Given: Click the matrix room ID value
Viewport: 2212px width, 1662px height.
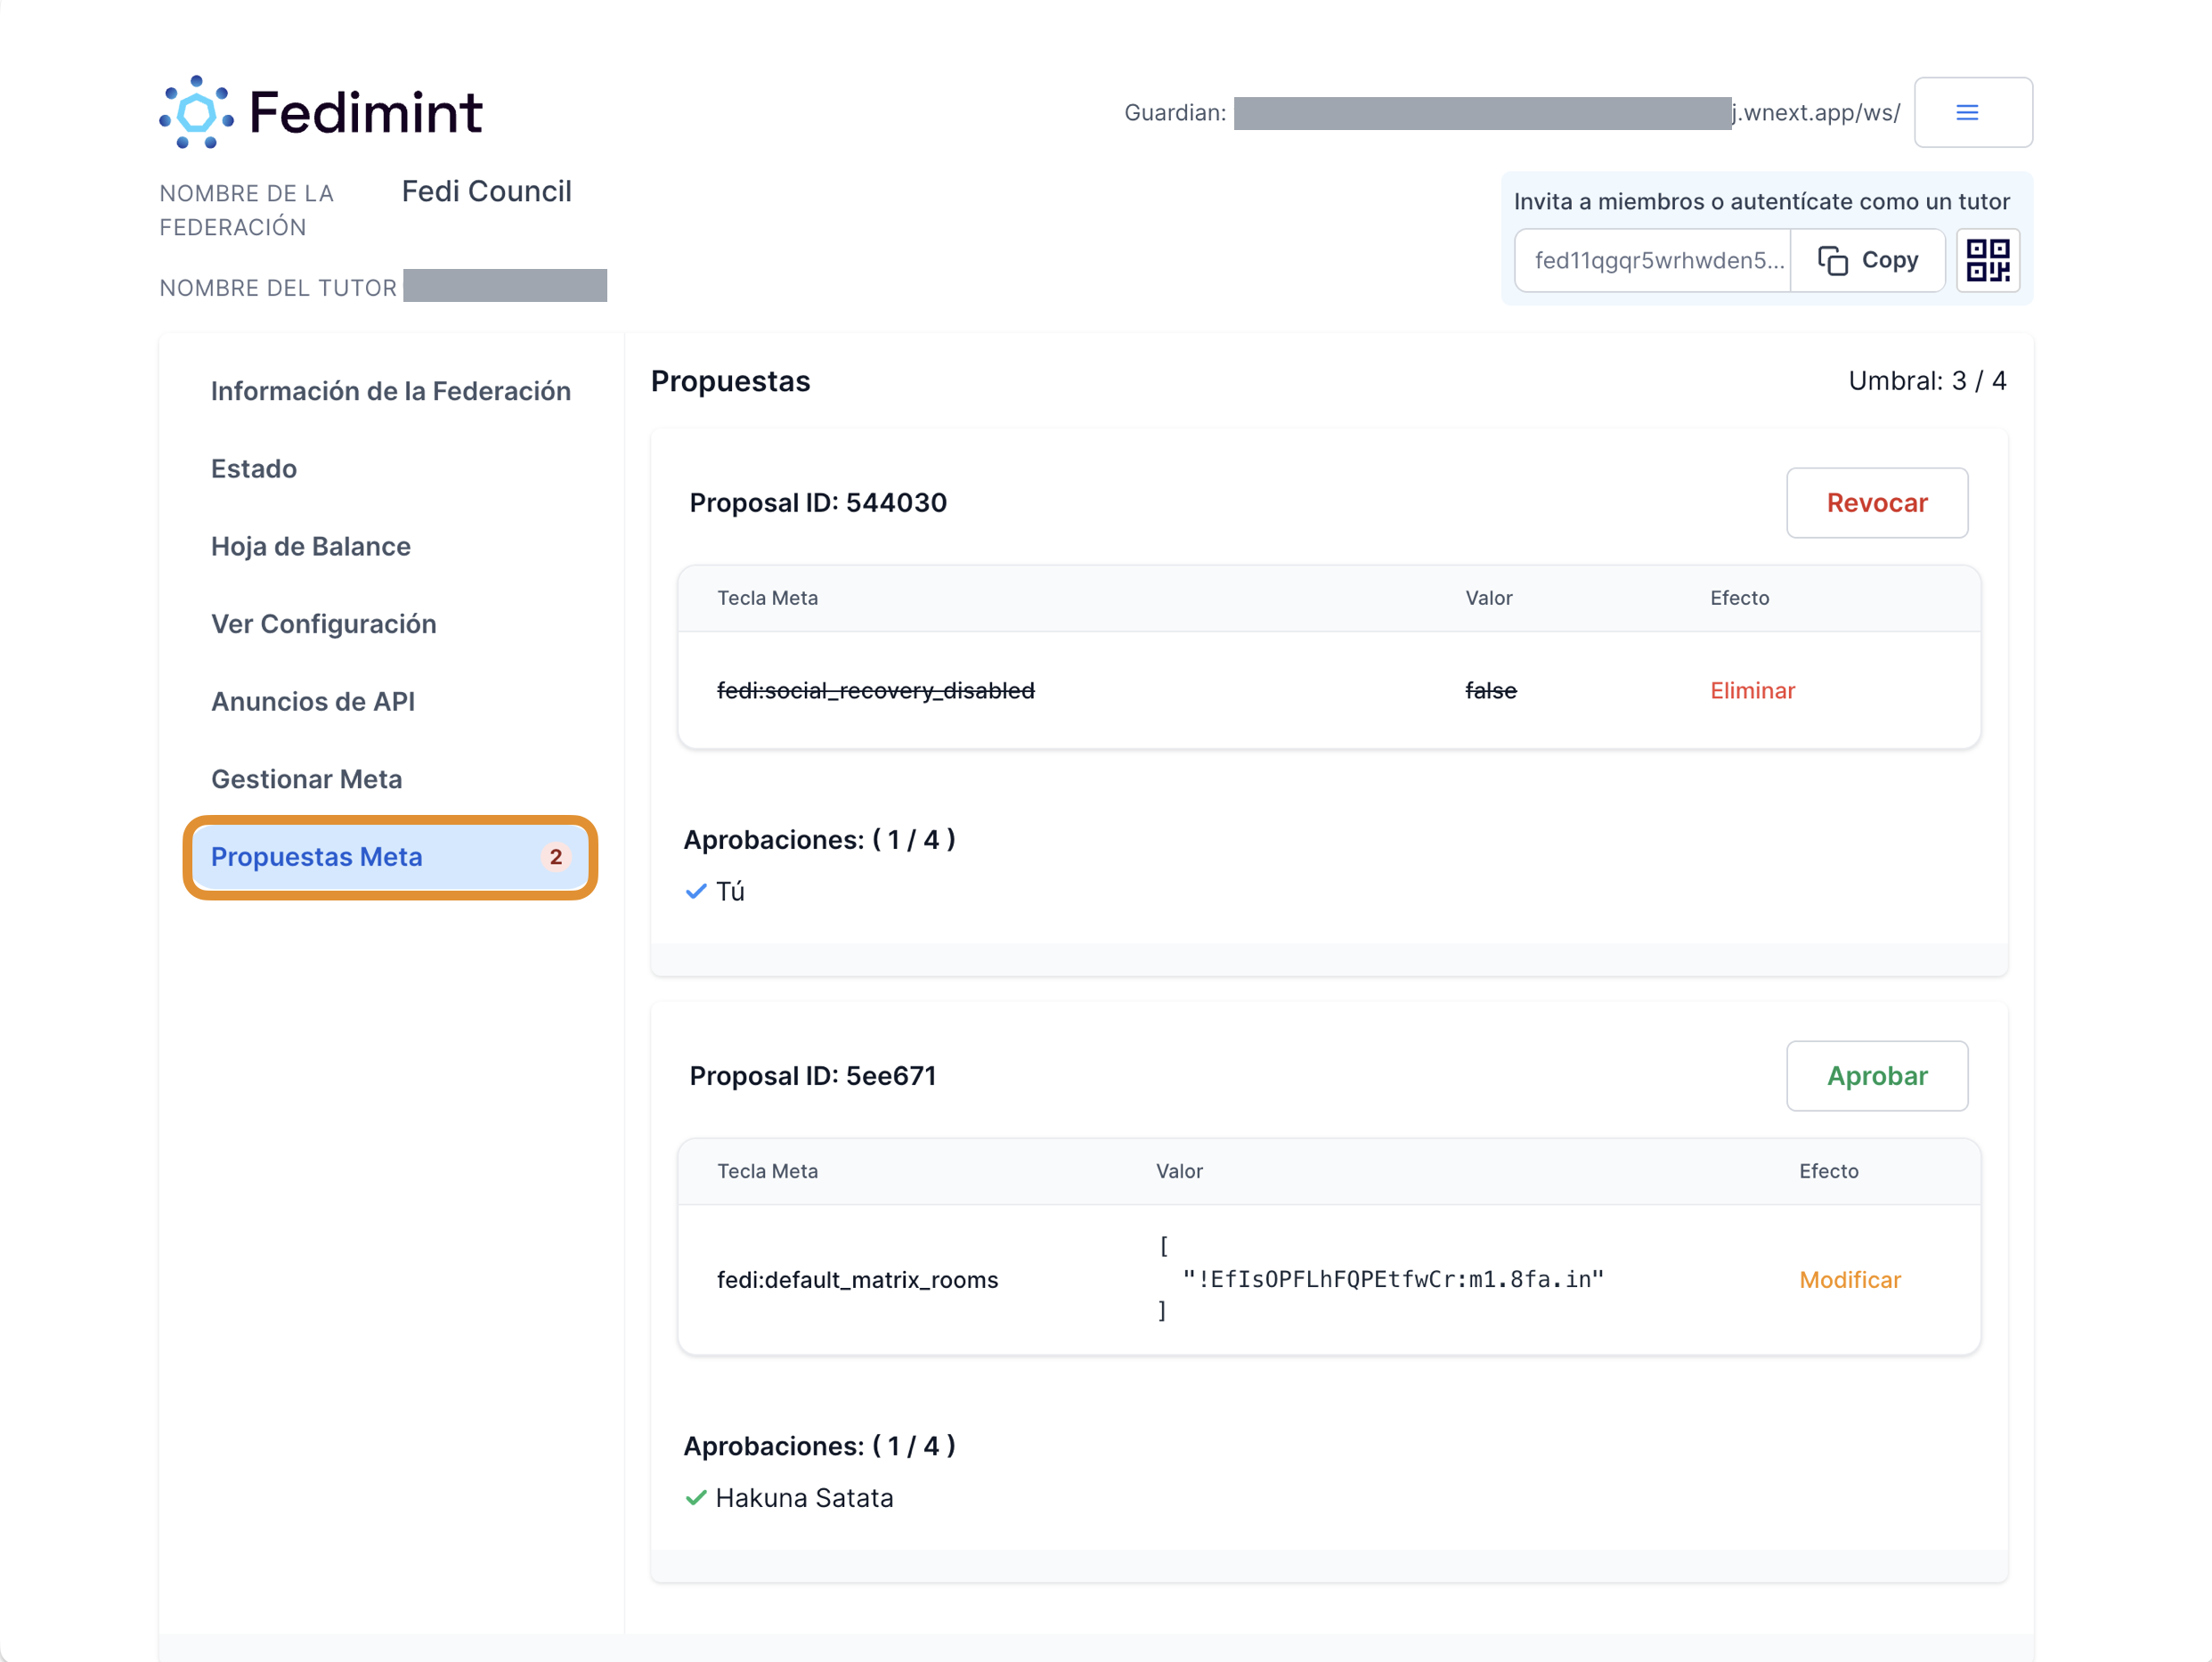Looking at the screenshot, I should point(1393,1279).
